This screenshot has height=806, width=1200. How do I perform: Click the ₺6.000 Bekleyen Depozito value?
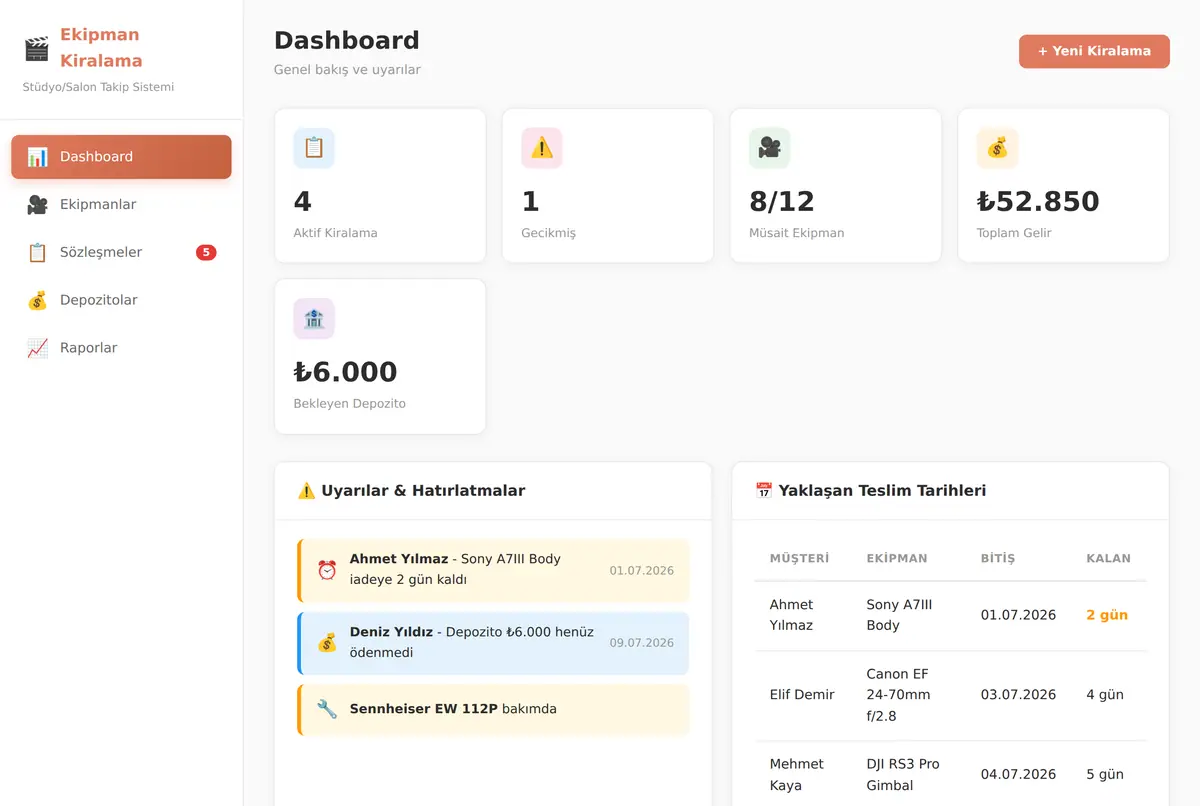pos(345,372)
